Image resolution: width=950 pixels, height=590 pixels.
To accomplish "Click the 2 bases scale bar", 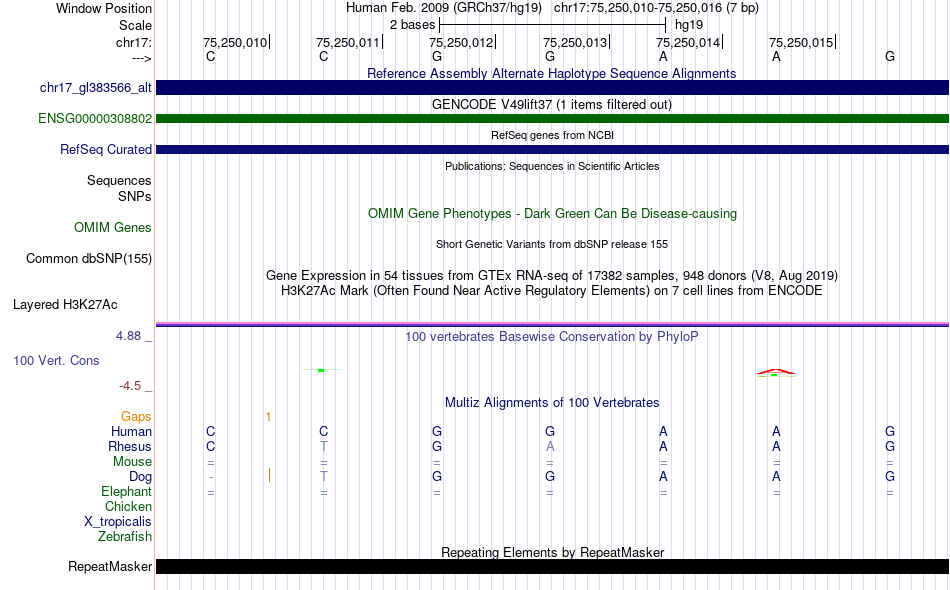I will coord(552,25).
